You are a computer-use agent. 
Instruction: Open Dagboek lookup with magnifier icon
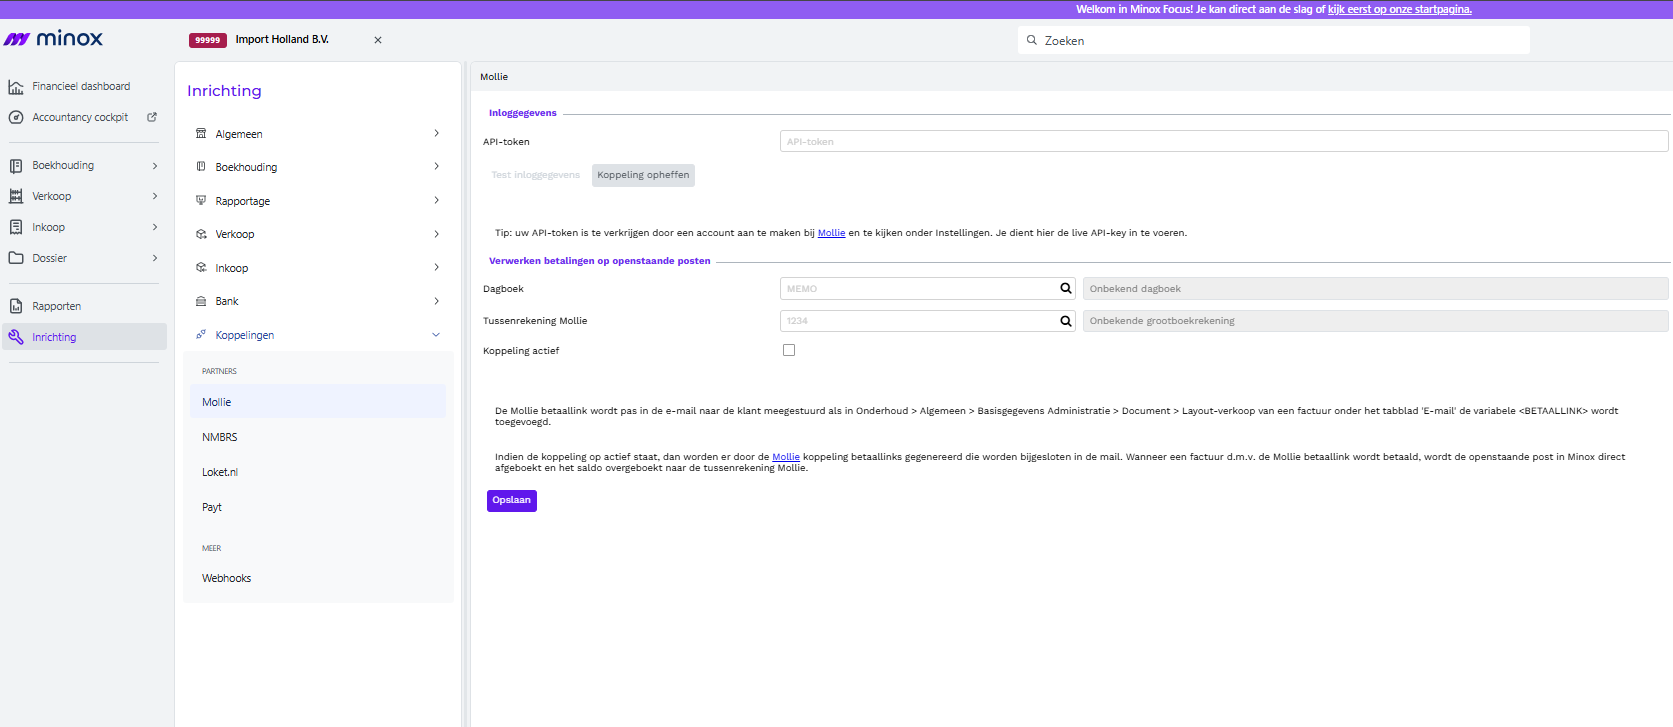click(x=1066, y=289)
